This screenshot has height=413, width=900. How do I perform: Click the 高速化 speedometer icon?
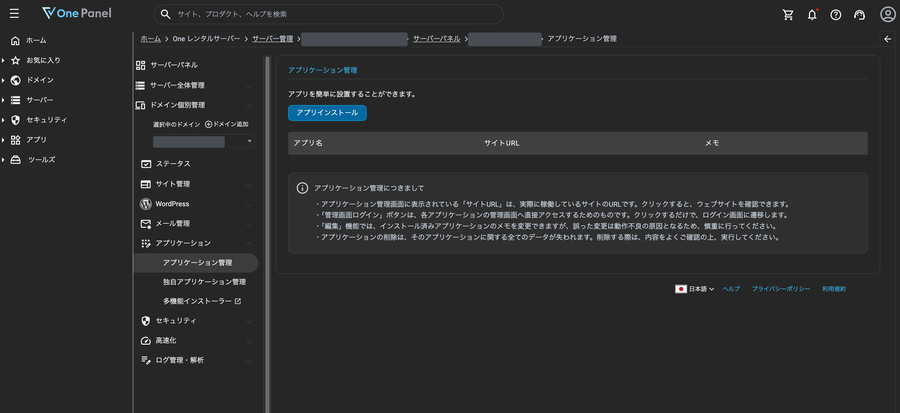pyautogui.click(x=146, y=341)
